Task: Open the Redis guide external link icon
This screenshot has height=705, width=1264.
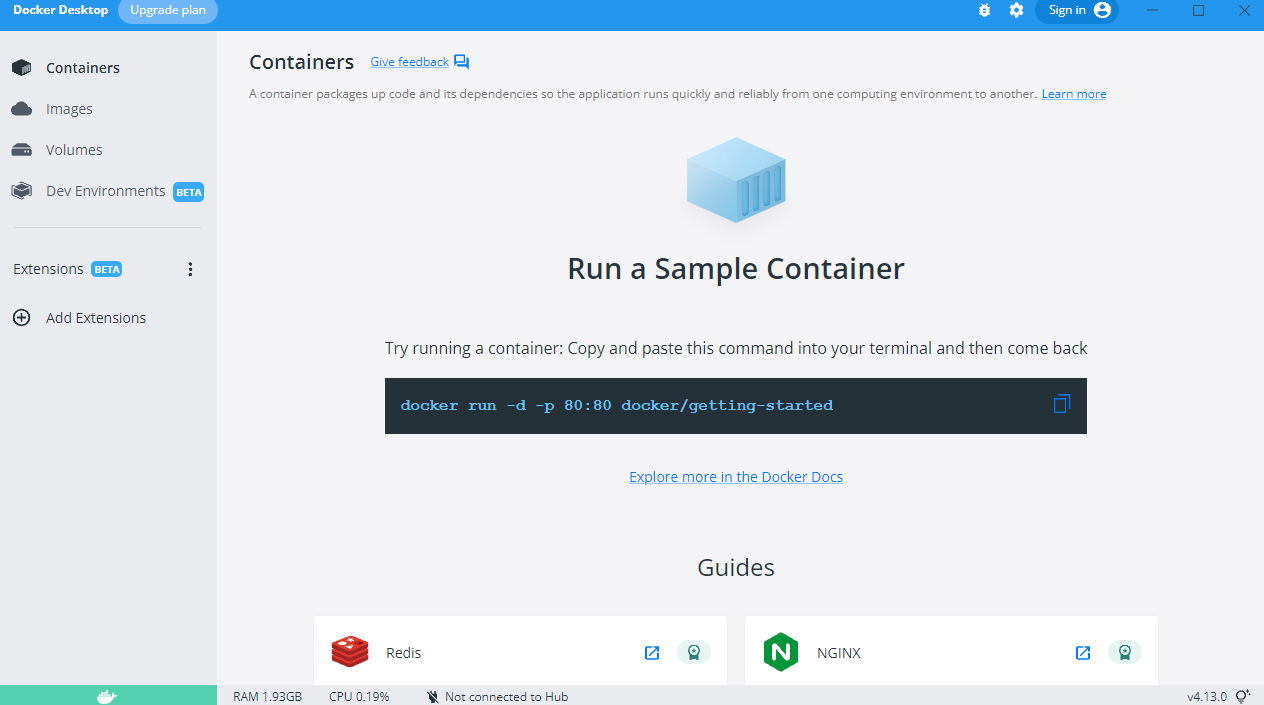Action: click(652, 653)
